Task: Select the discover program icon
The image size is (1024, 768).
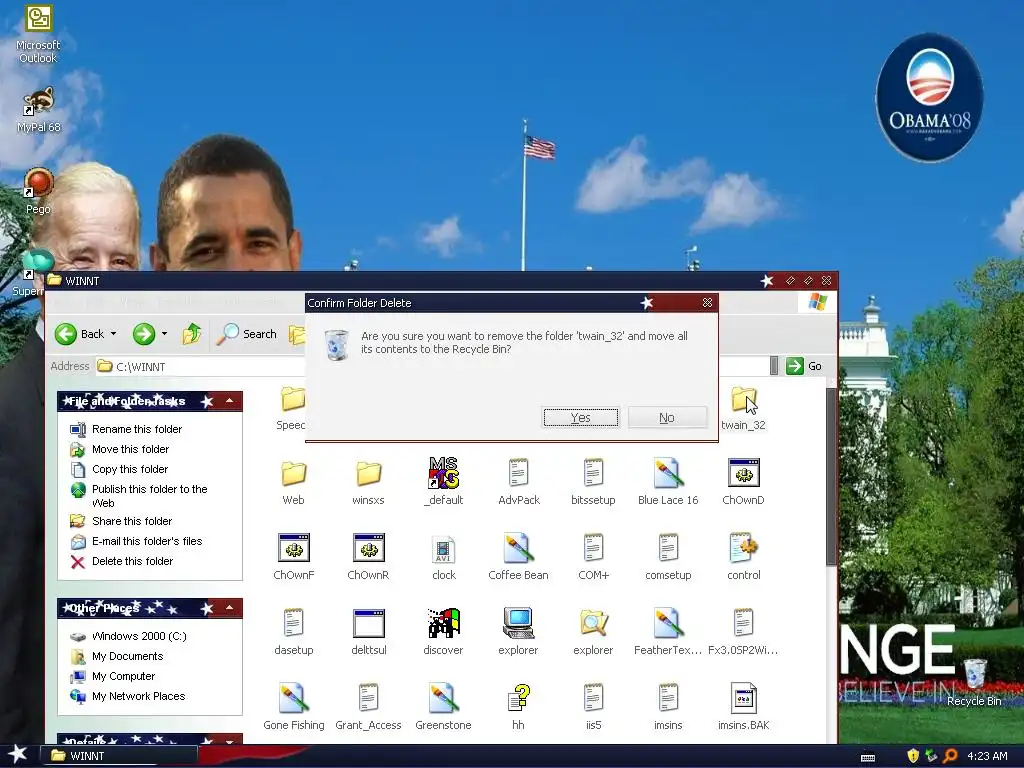Action: [x=443, y=632]
